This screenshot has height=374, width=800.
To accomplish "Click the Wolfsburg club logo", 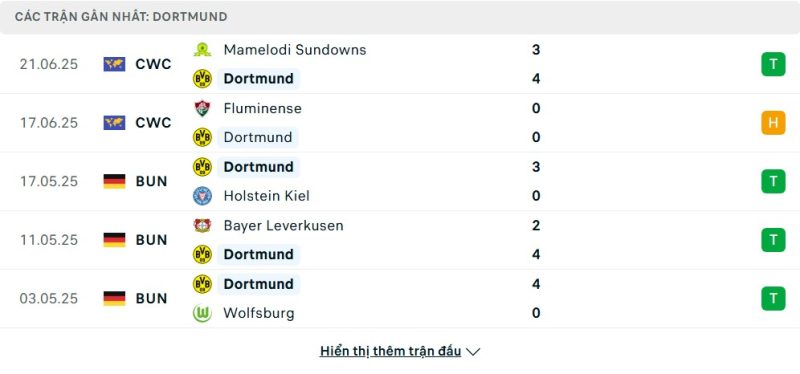I will click(x=202, y=313).
